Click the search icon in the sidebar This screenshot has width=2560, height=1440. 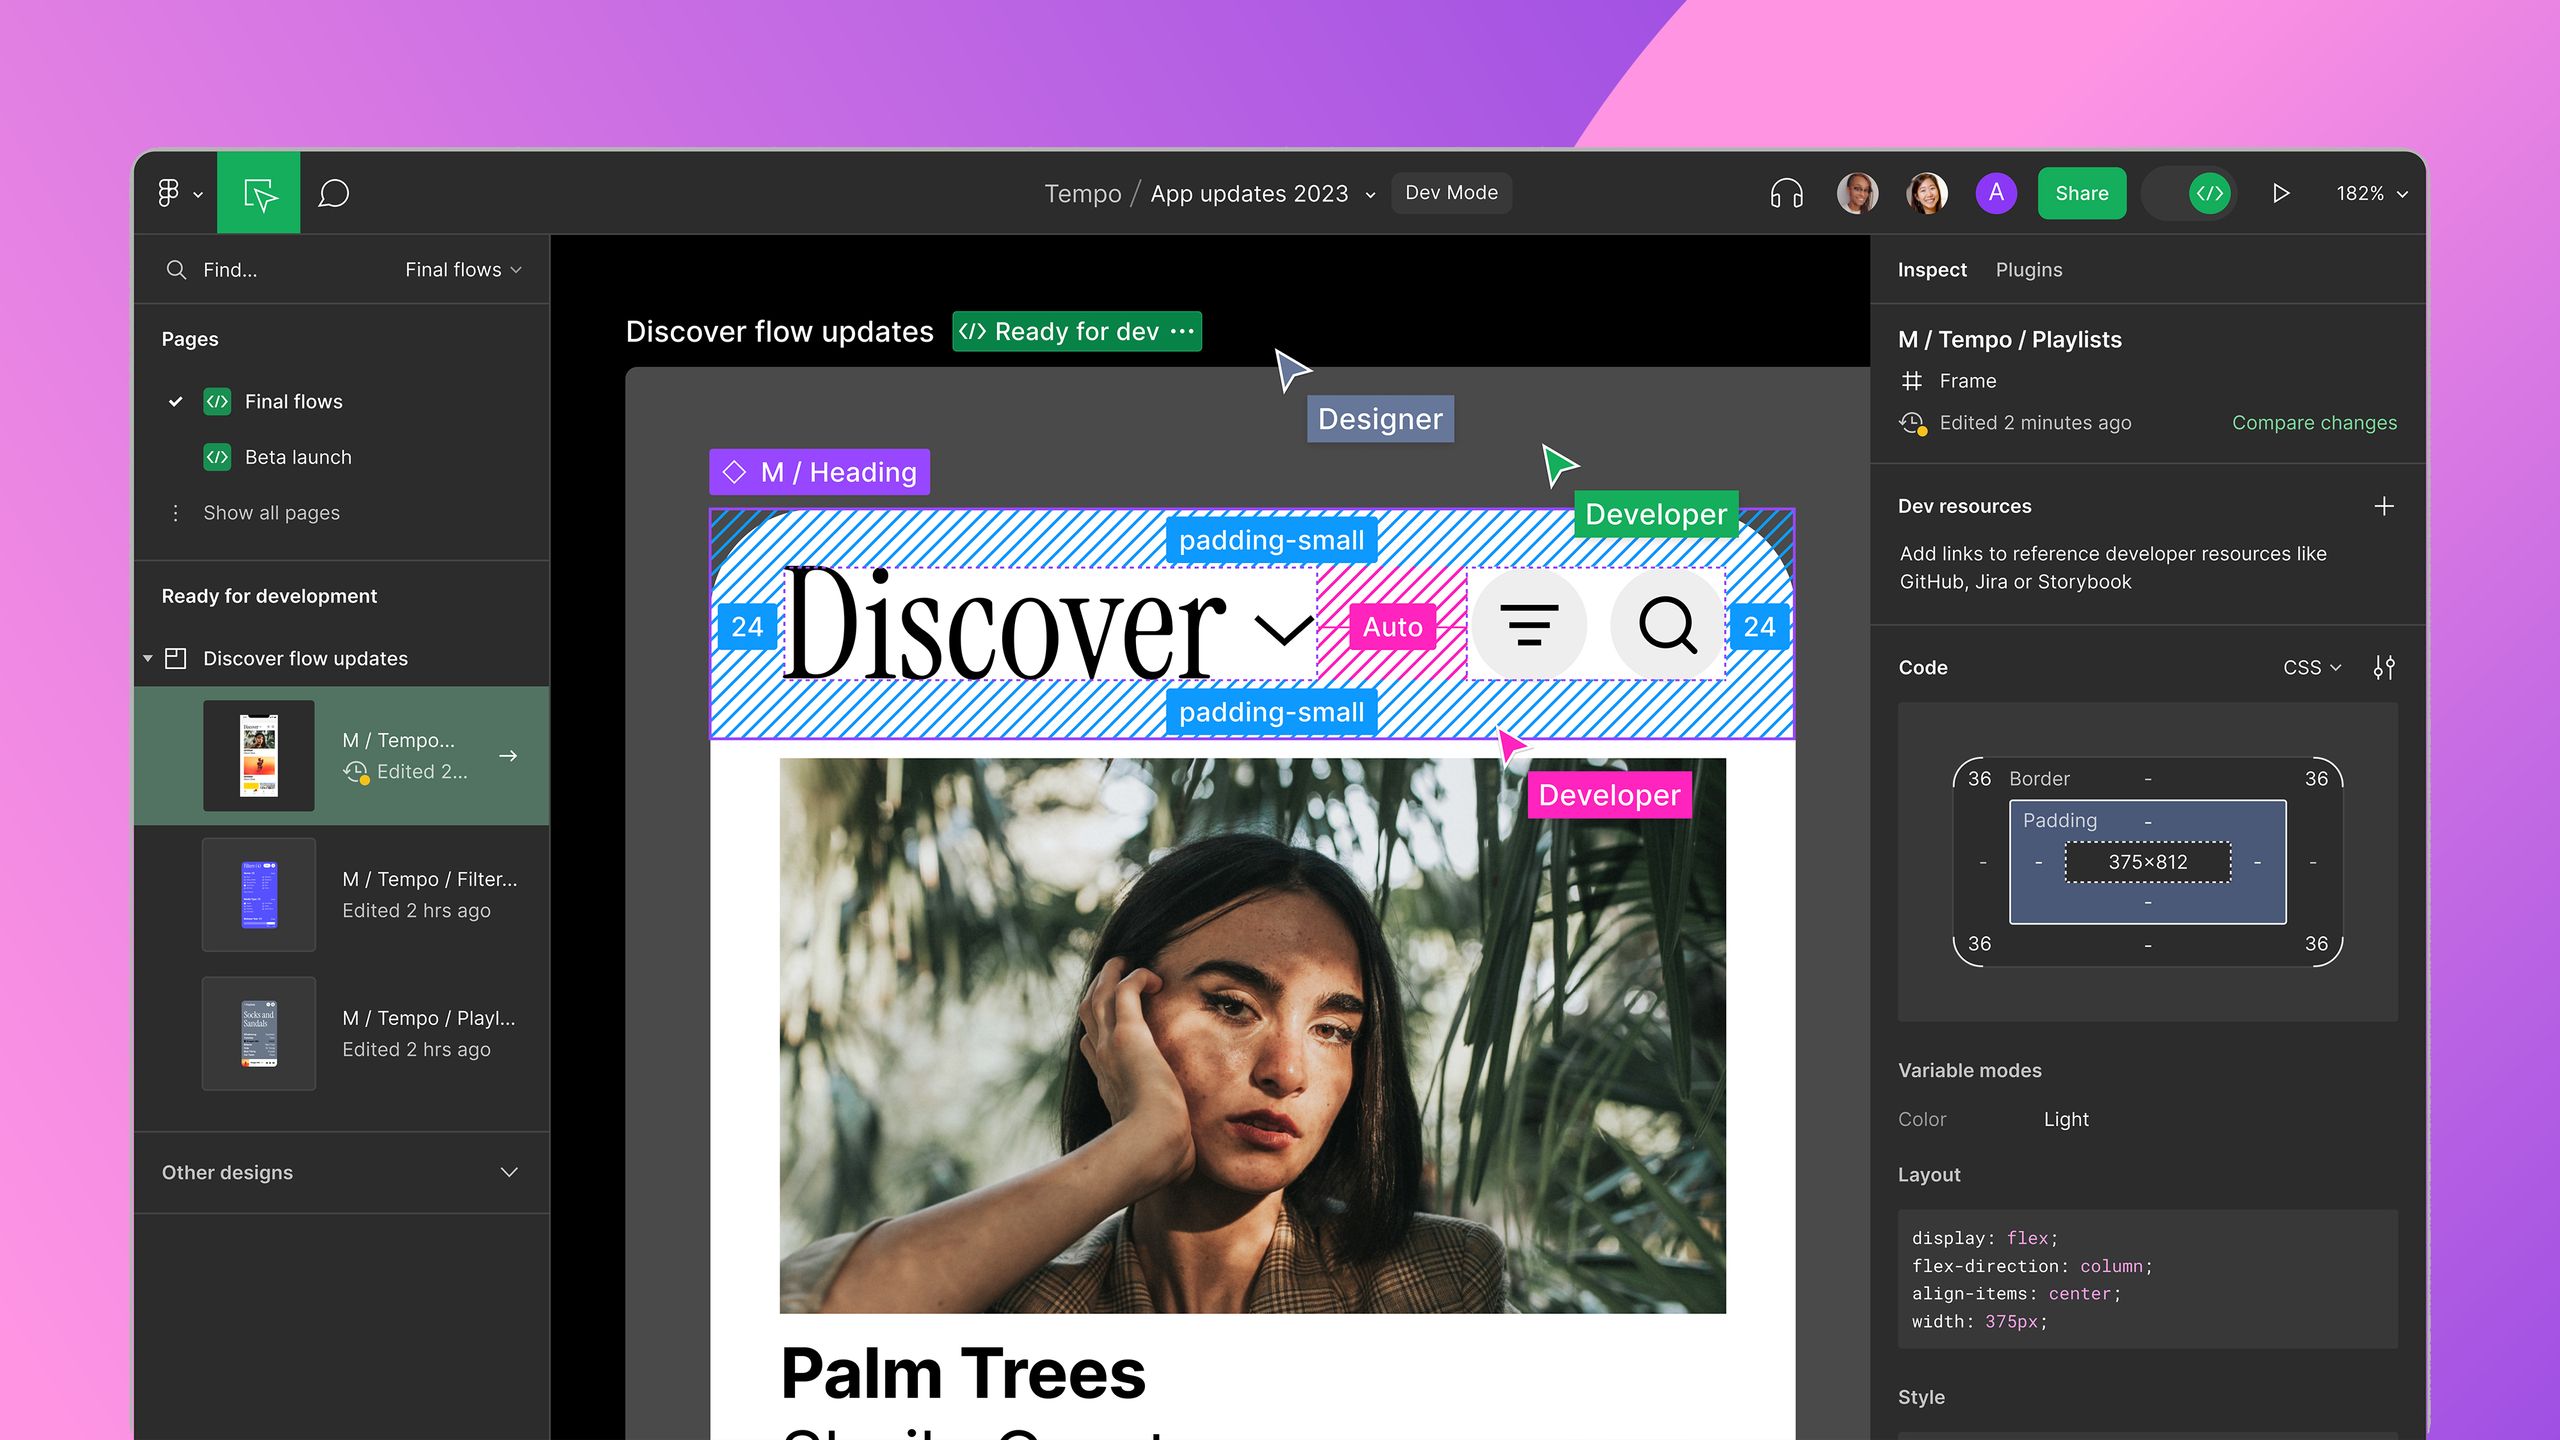coord(176,269)
